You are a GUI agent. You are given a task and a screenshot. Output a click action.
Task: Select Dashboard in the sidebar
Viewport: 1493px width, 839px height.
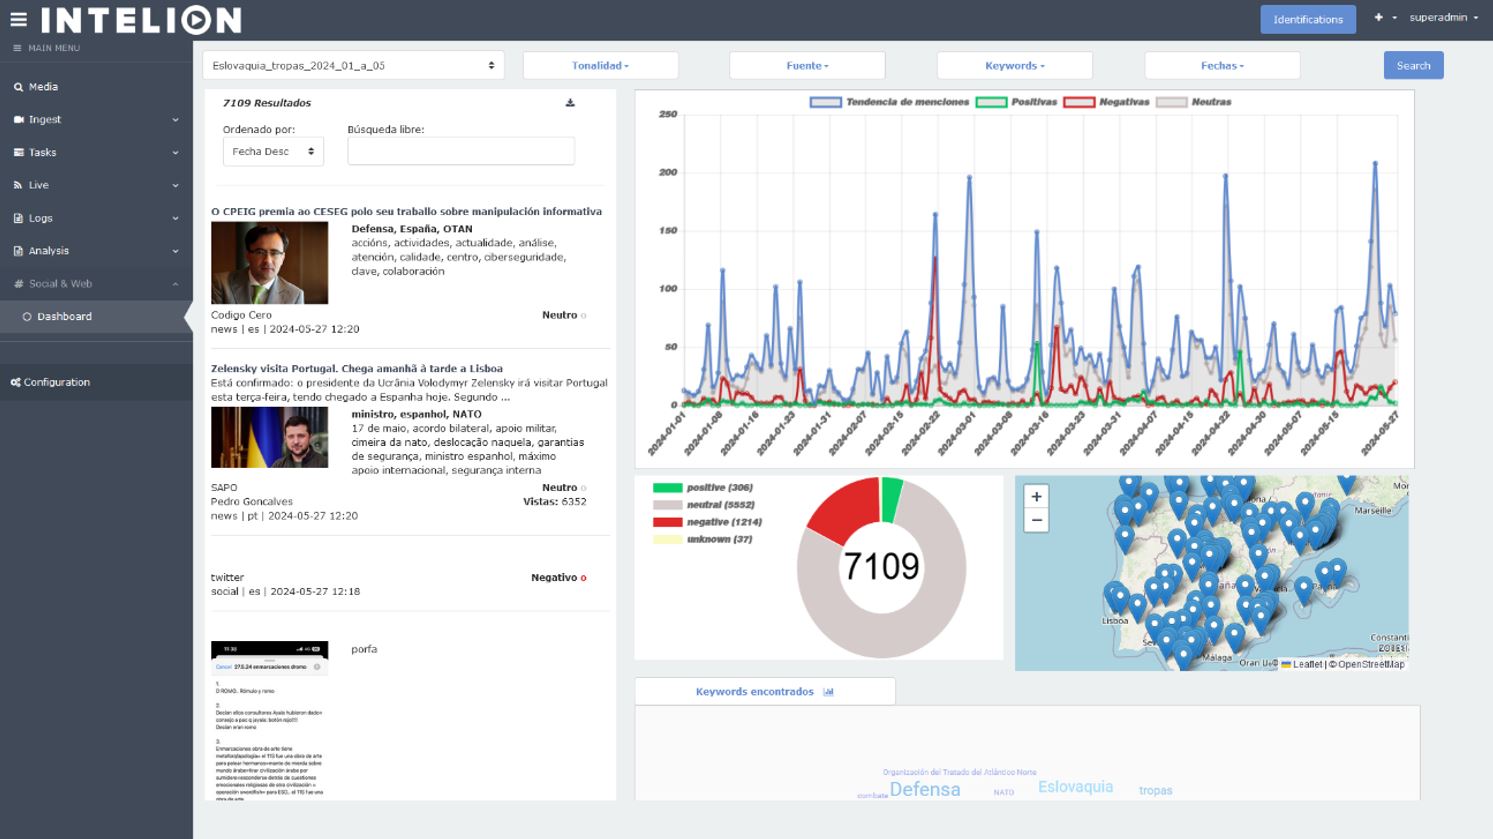point(64,317)
